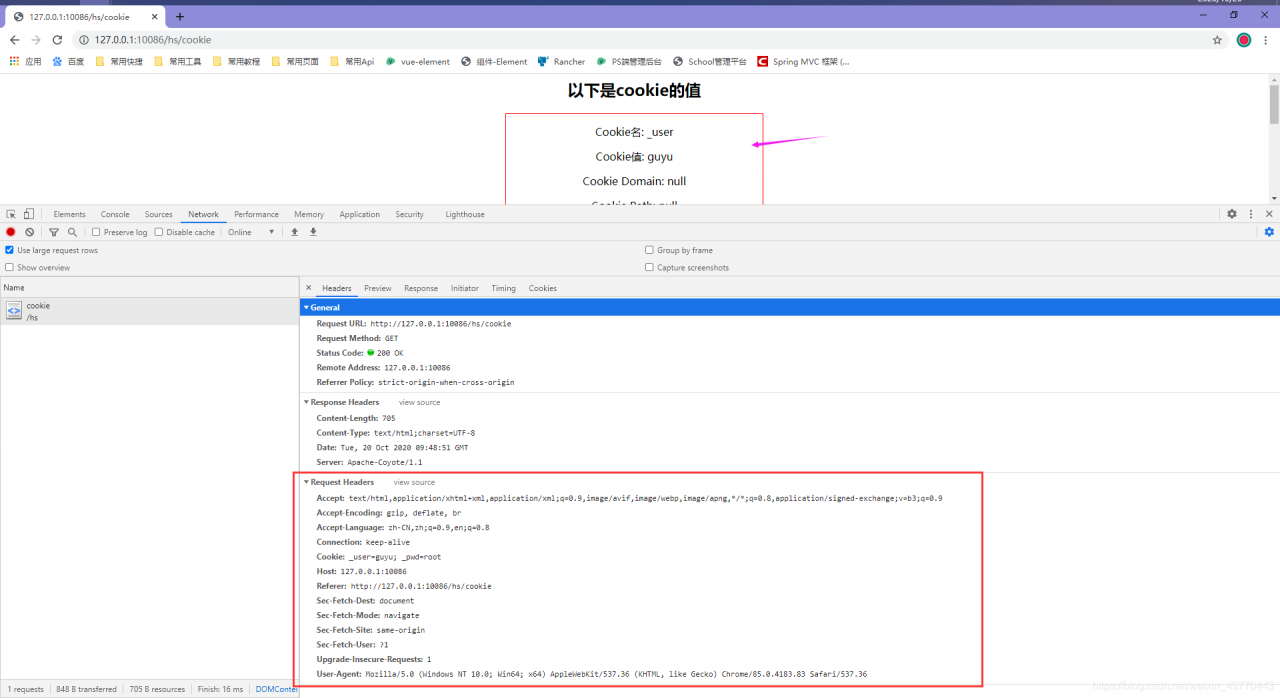Viewport: 1280px width, 698px height.
Task: Open the Lighthouse tab
Action: point(465,214)
